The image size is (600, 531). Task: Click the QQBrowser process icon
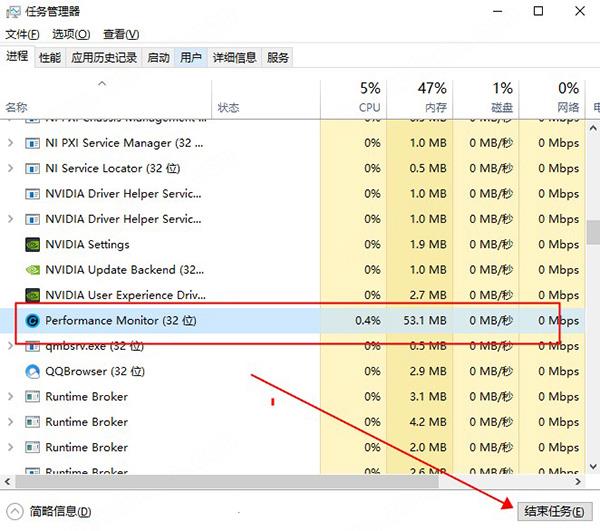tap(33, 371)
